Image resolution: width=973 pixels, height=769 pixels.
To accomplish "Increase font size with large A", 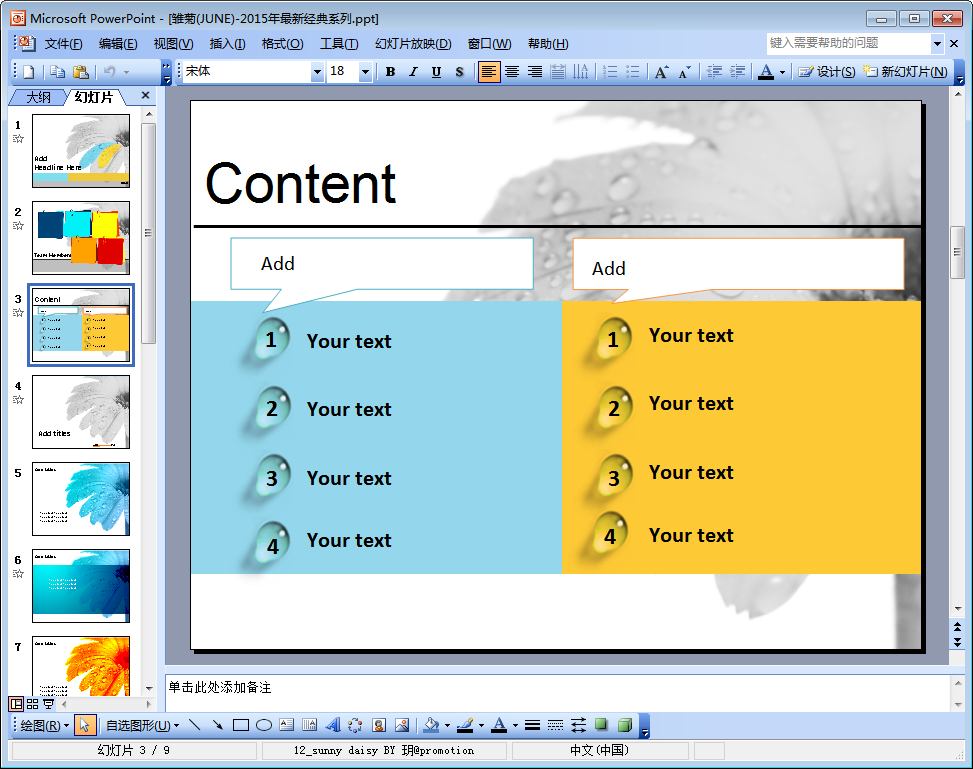I will coord(661,72).
